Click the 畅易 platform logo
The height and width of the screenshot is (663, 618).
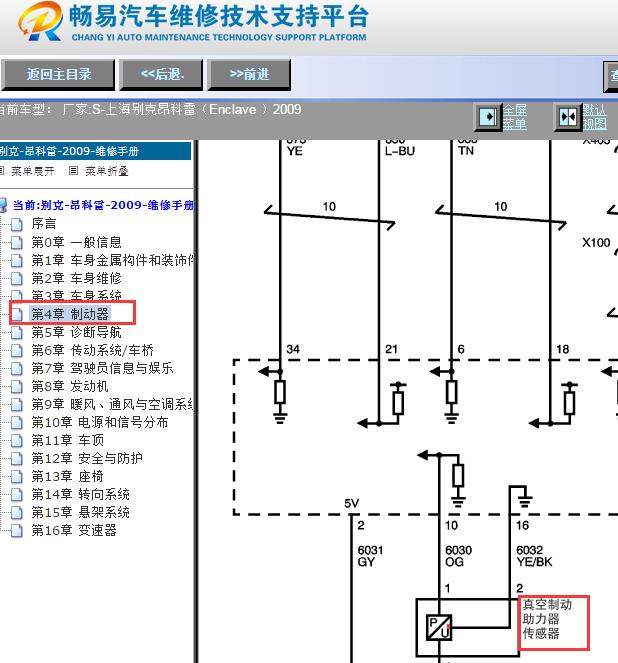point(41,21)
